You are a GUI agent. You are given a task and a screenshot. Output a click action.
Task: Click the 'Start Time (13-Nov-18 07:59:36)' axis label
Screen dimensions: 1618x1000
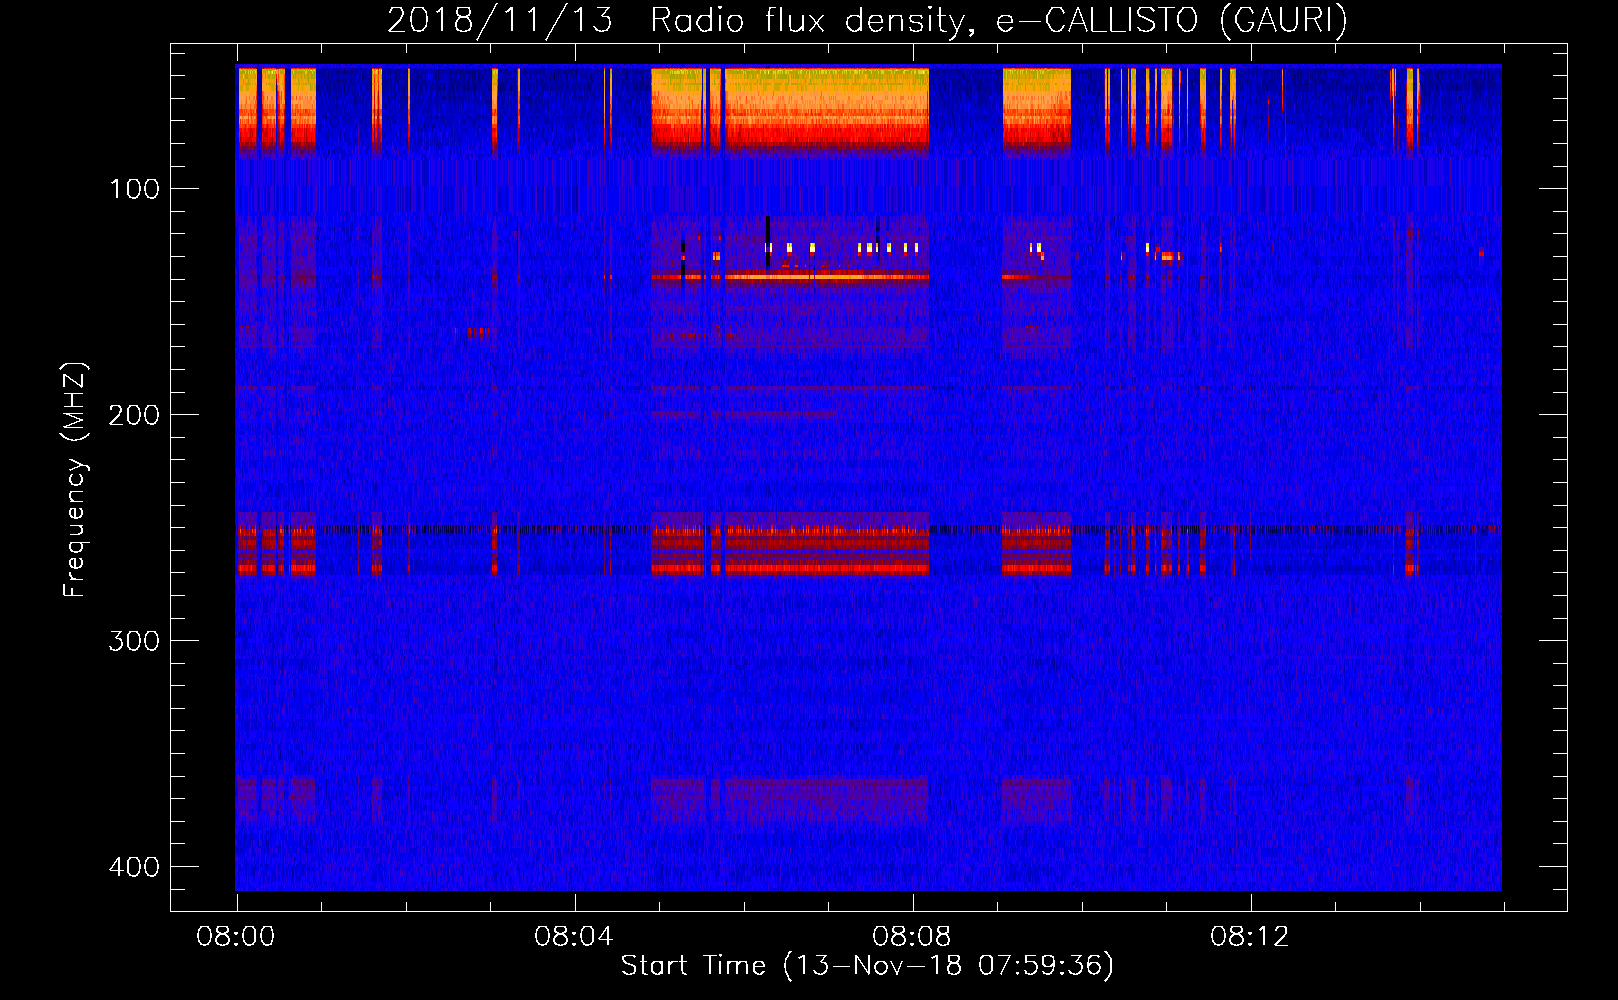tap(867, 966)
